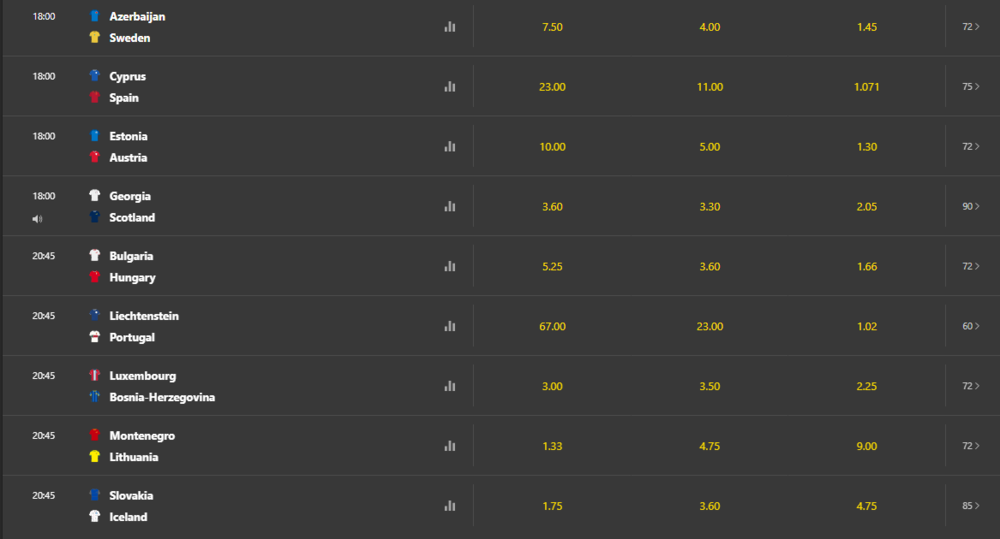Expand 90 more markets for Georgia vs Scotland
The image size is (1000, 539).
pyautogui.click(x=971, y=207)
